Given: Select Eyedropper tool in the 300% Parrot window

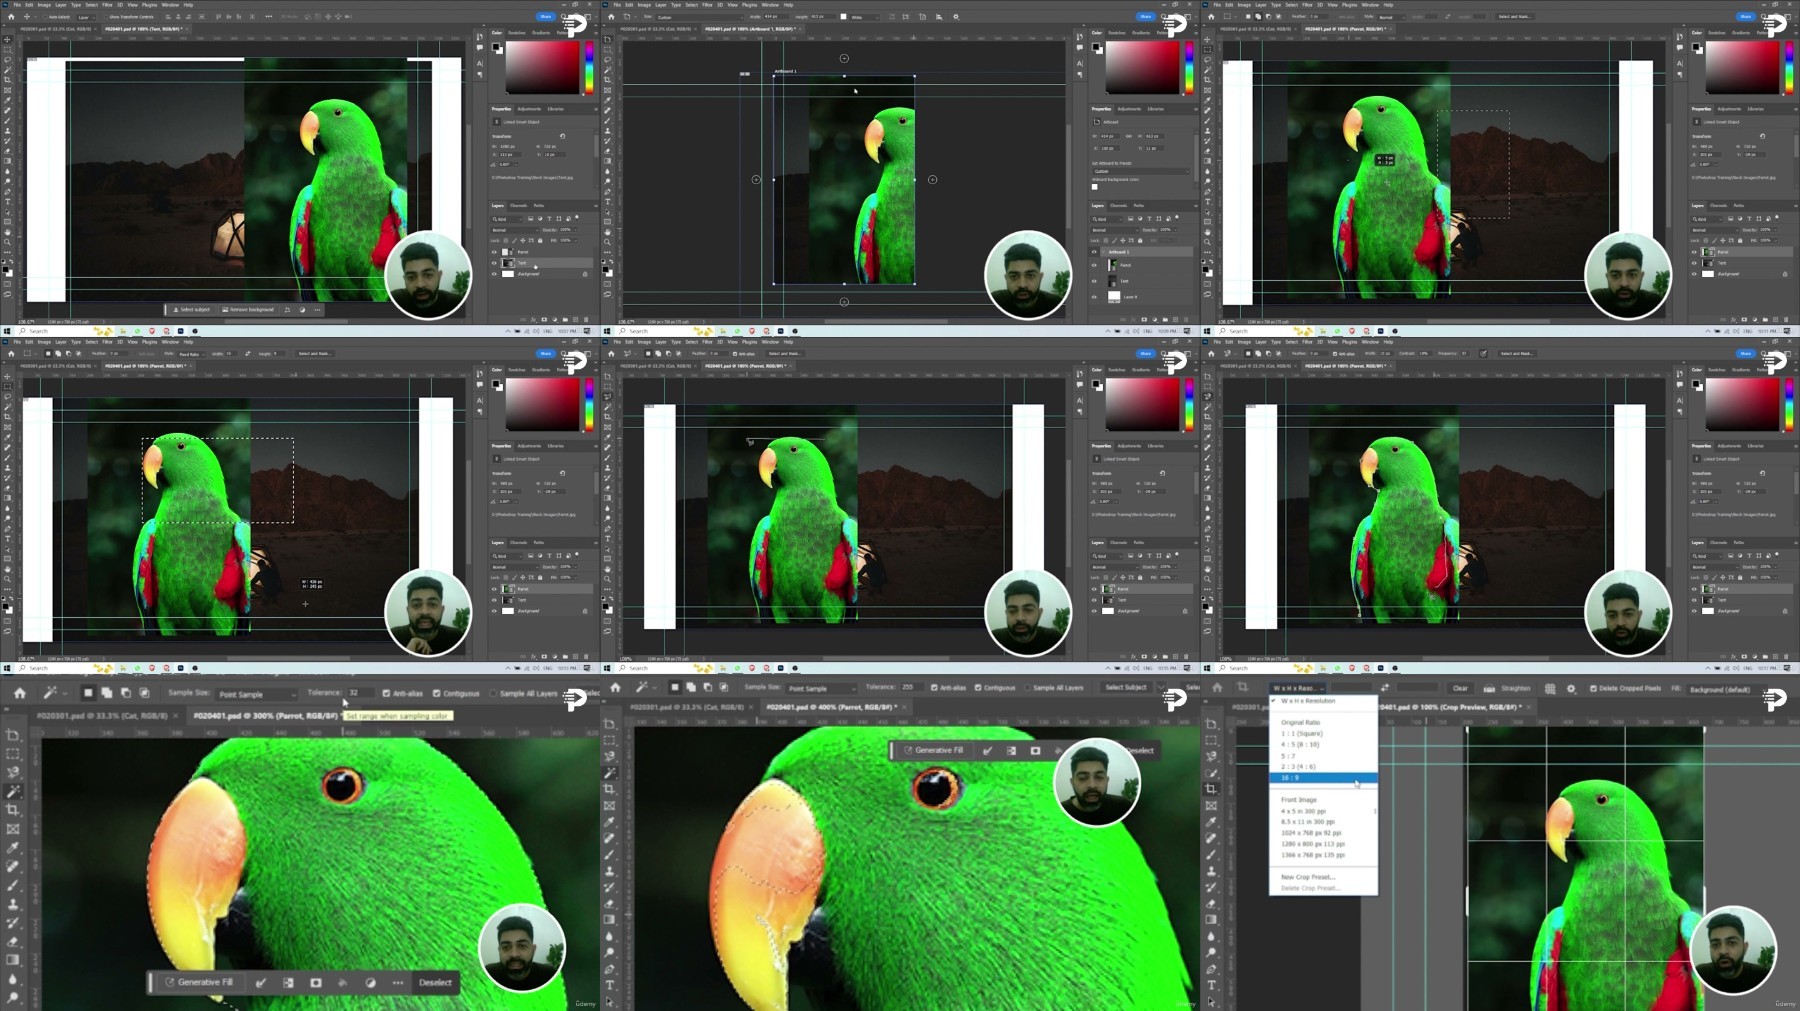Looking at the screenshot, I should click(13, 847).
